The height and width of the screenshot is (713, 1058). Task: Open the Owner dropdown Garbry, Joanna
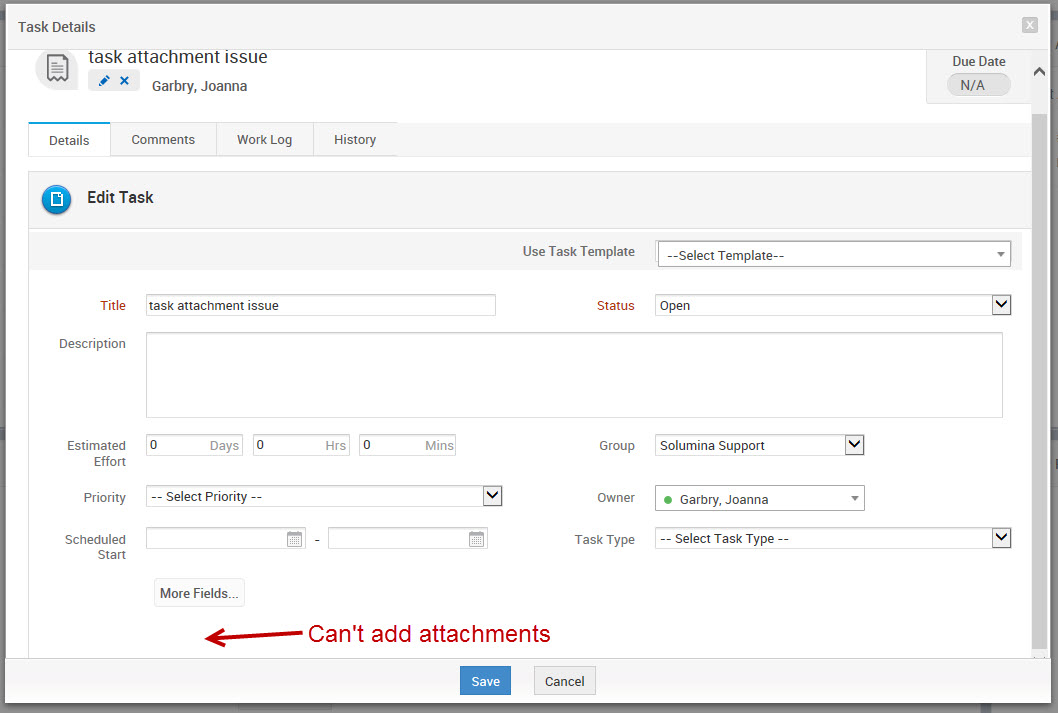click(x=759, y=498)
